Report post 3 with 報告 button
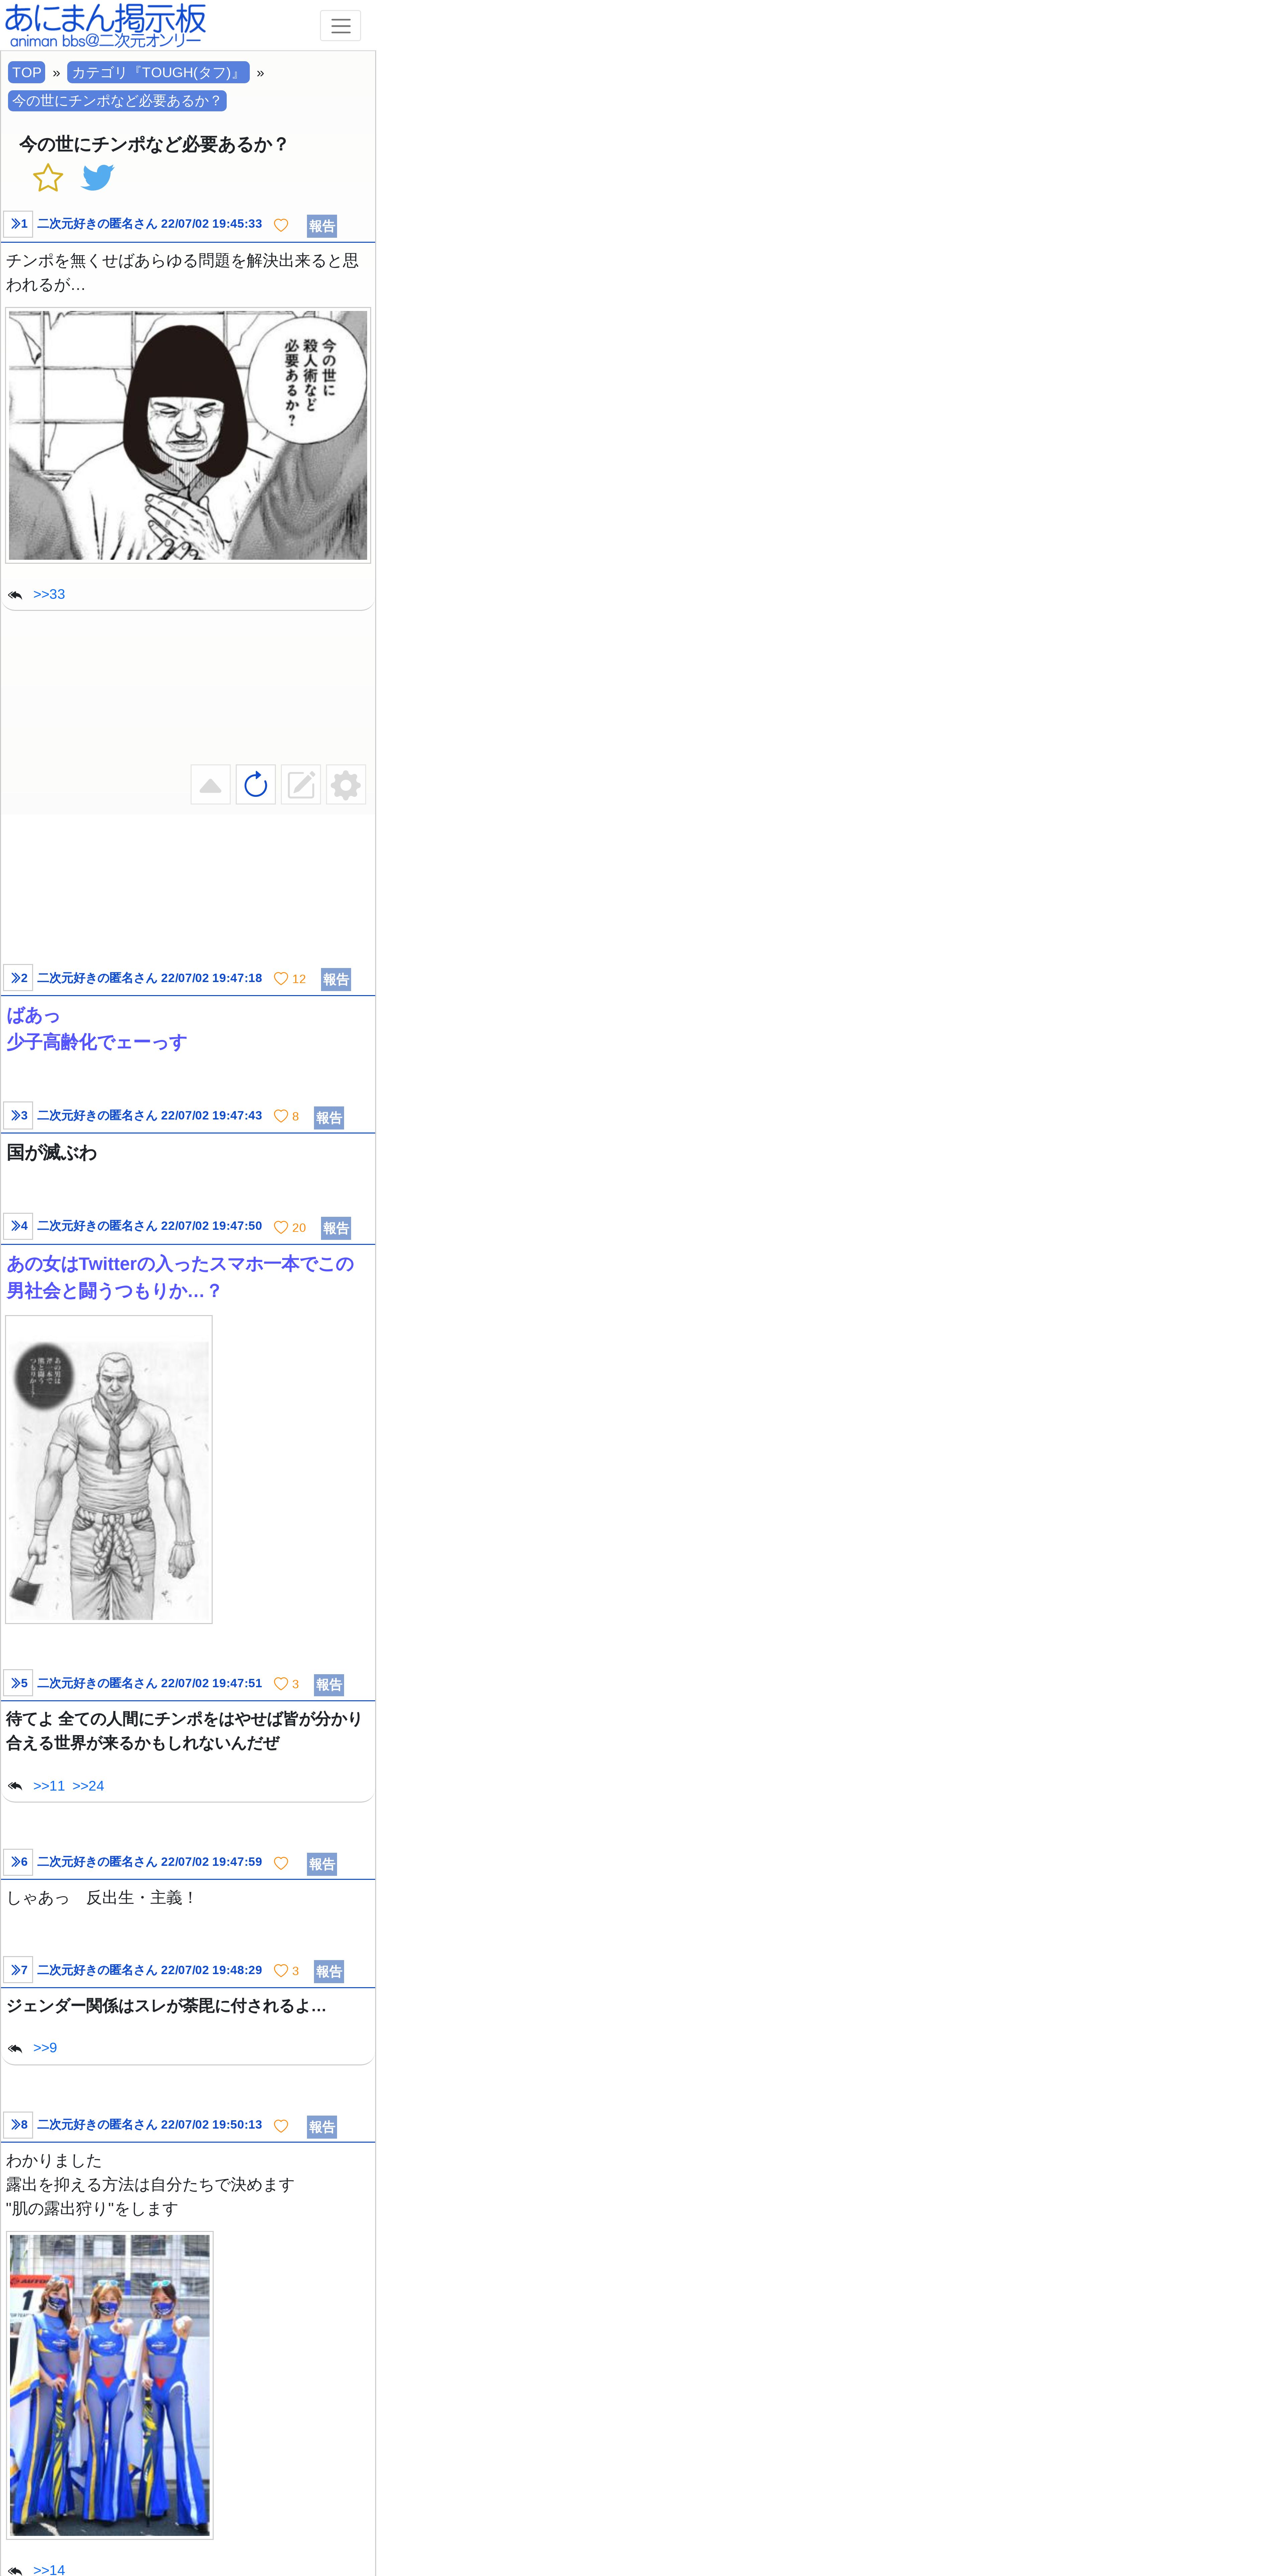 [329, 1118]
